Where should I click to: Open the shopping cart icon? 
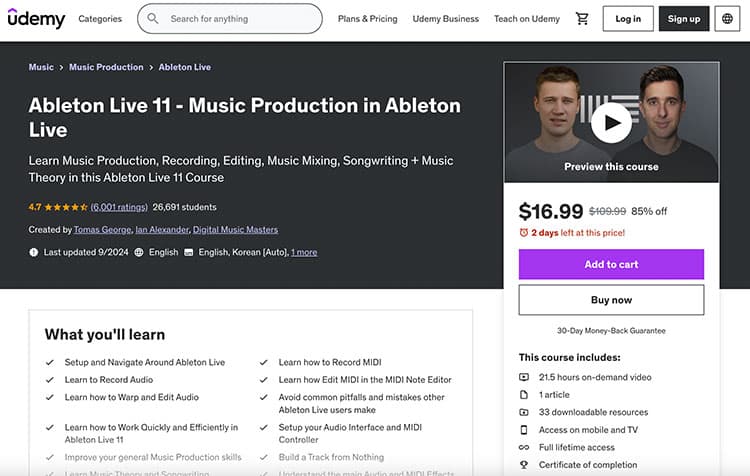coord(582,19)
